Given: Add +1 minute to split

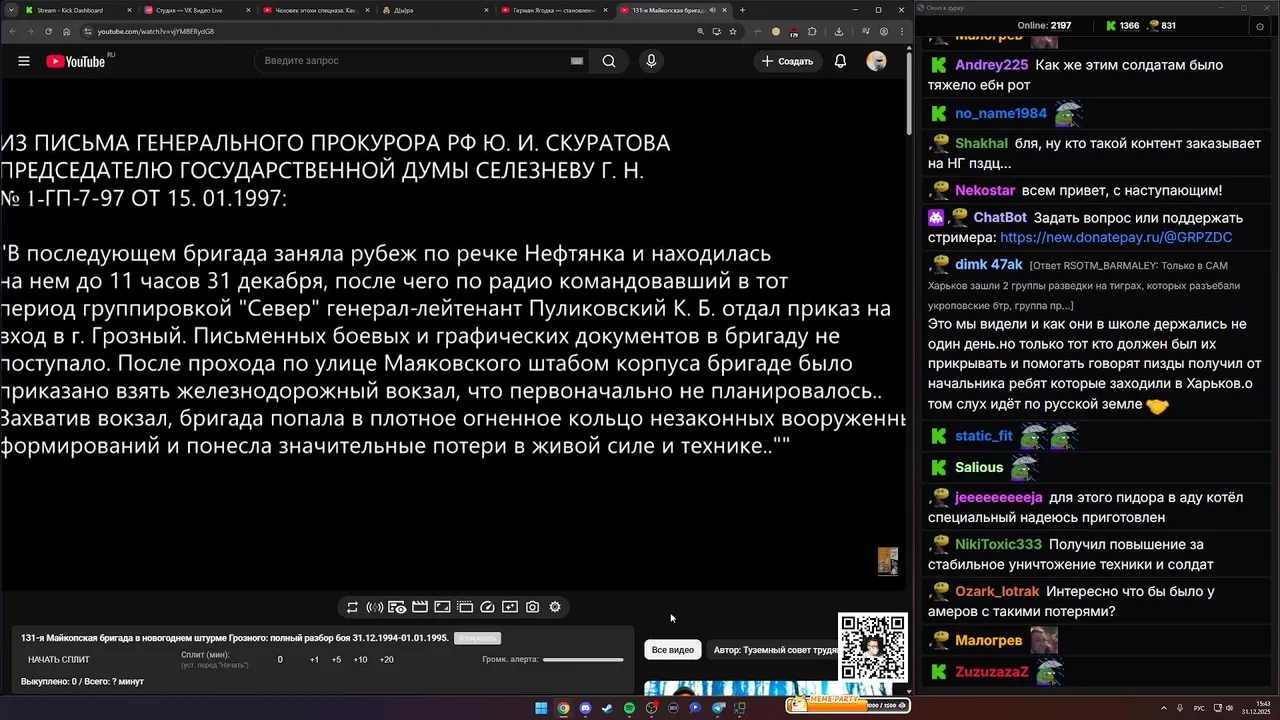Looking at the screenshot, I should pyautogui.click(x=314, y=660).
